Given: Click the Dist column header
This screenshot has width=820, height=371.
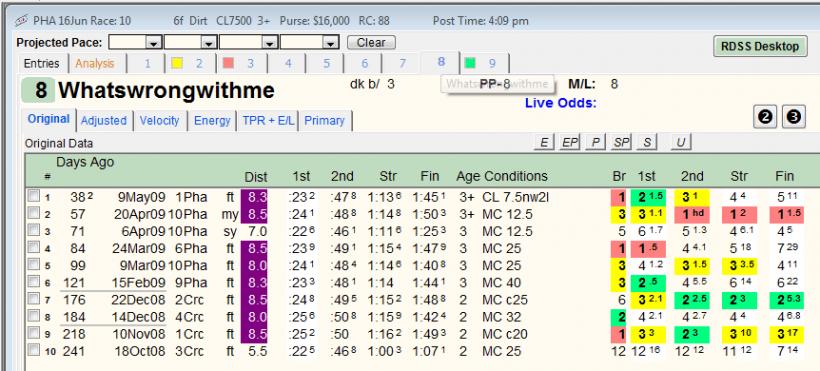Looking at the screenshot, I should [x=256, y=176].
